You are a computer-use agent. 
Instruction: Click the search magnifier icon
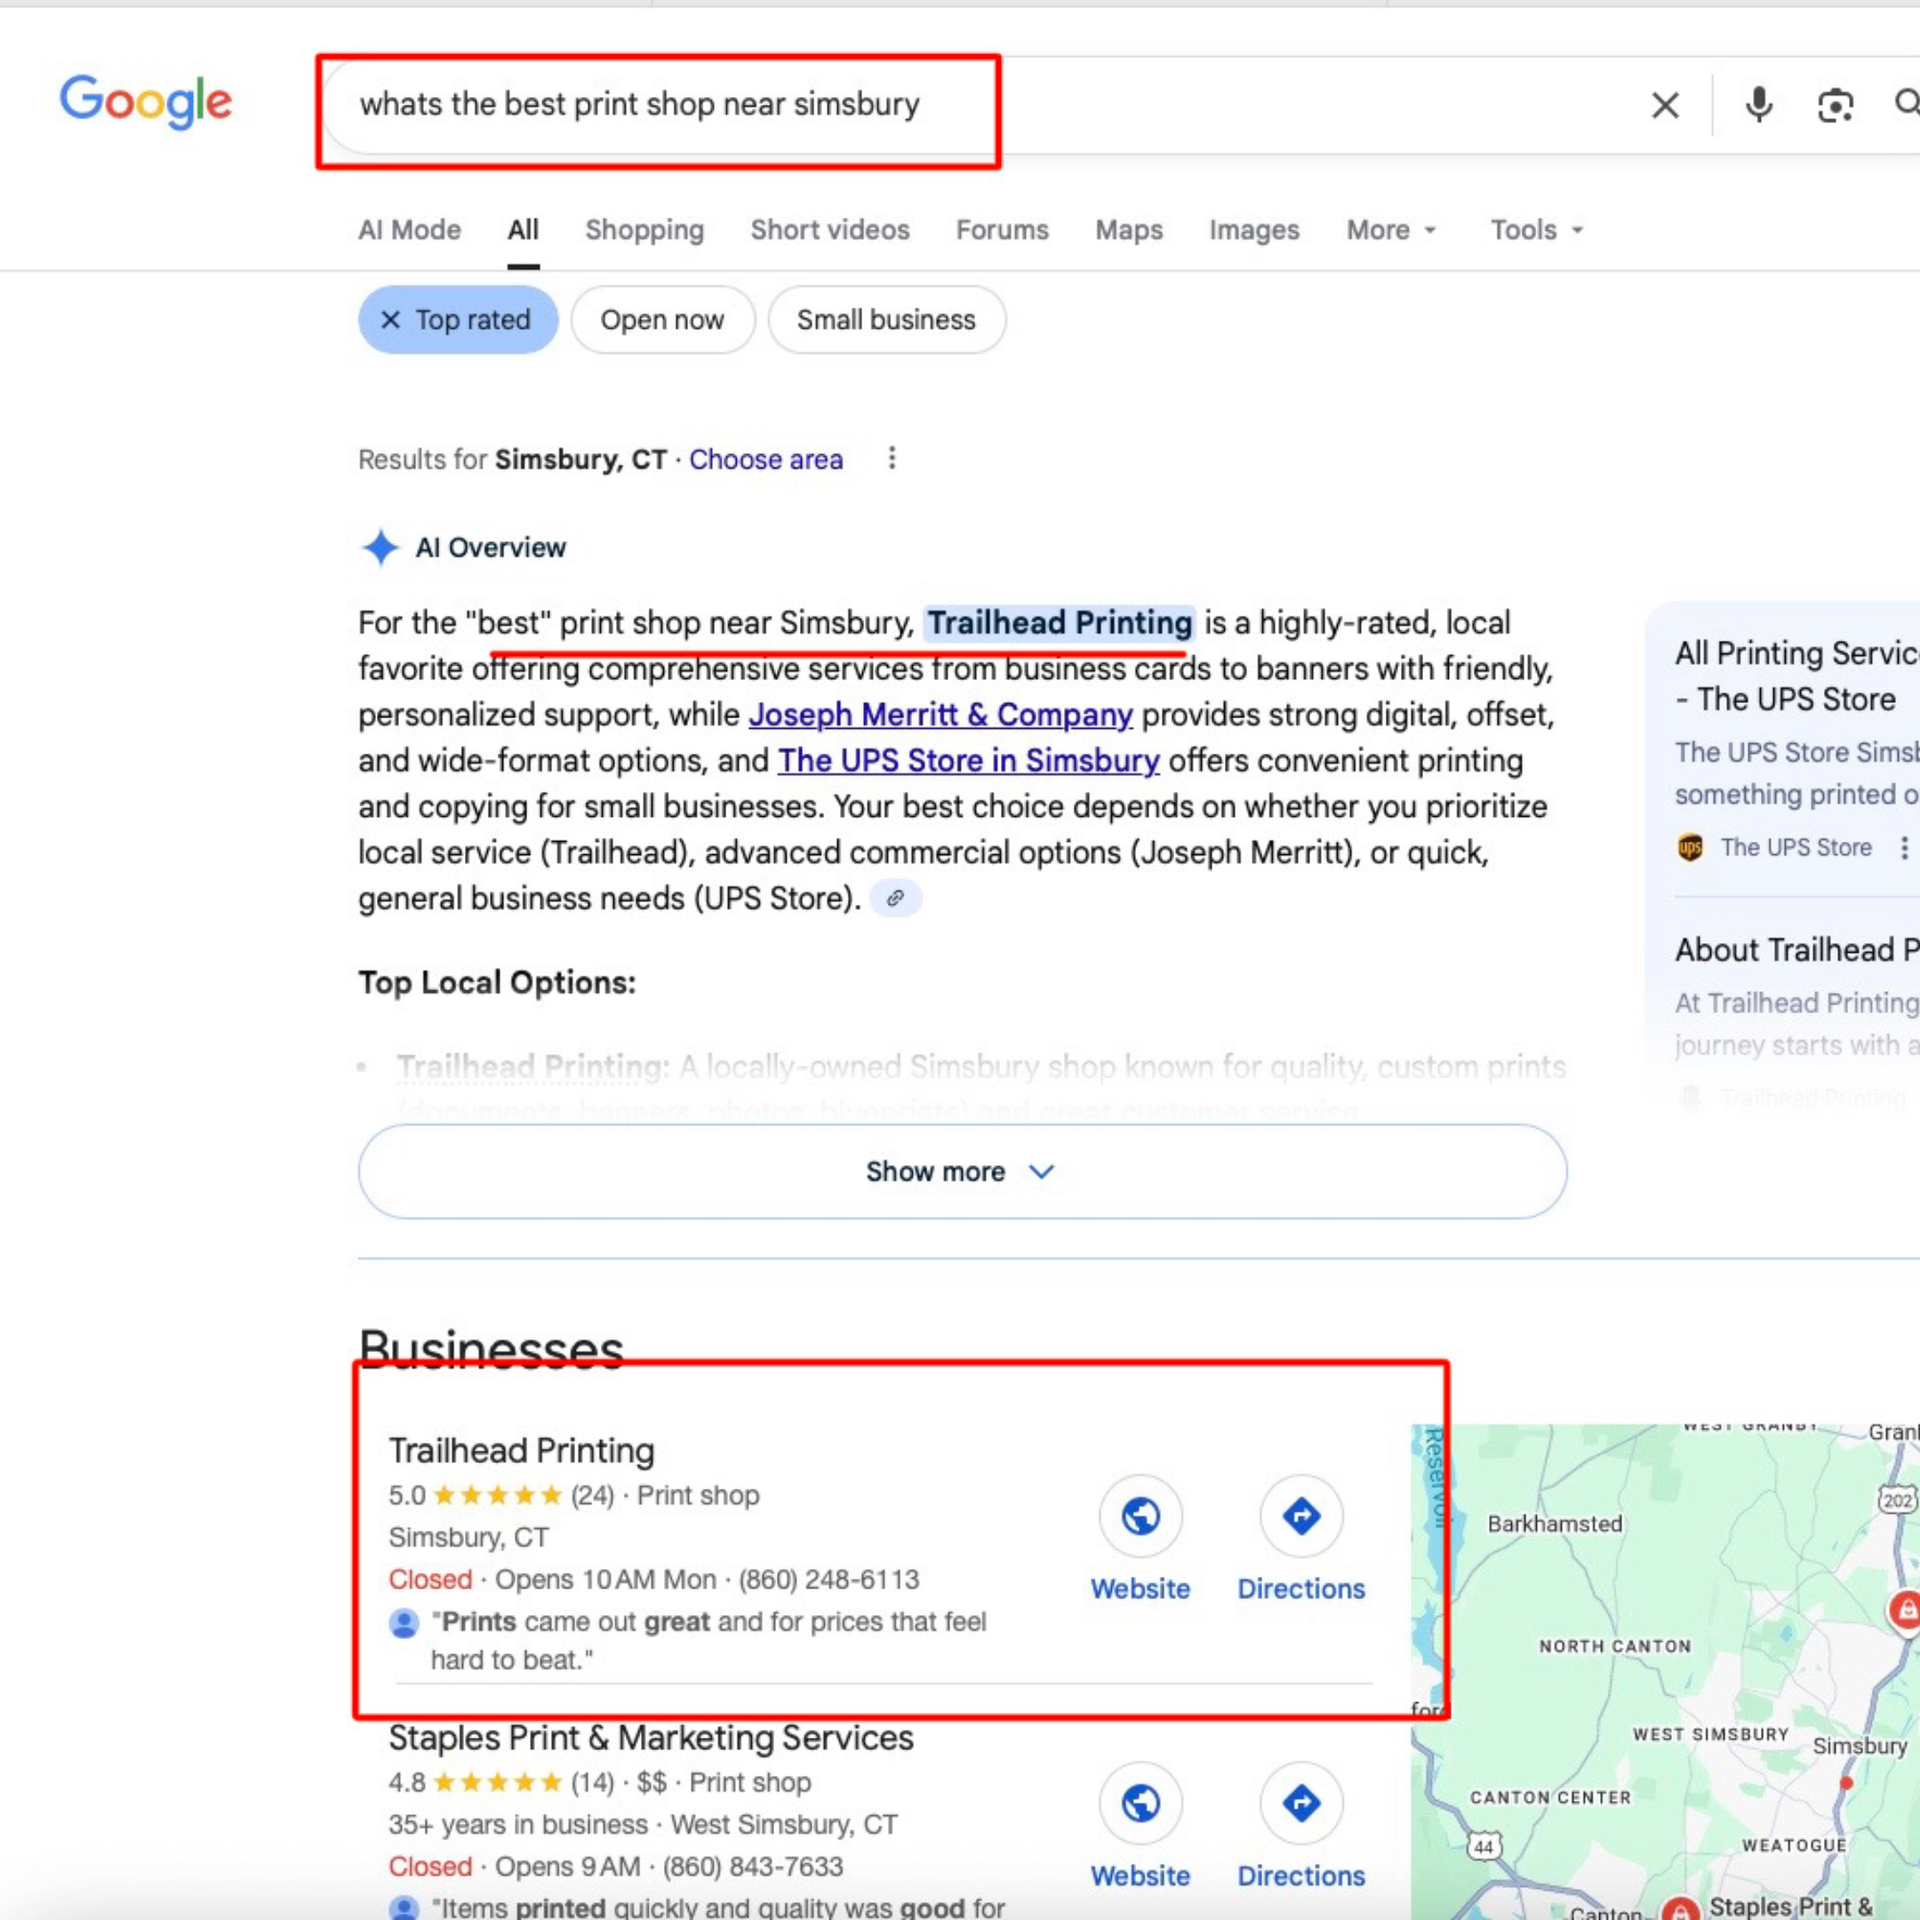click(1906, 104)
